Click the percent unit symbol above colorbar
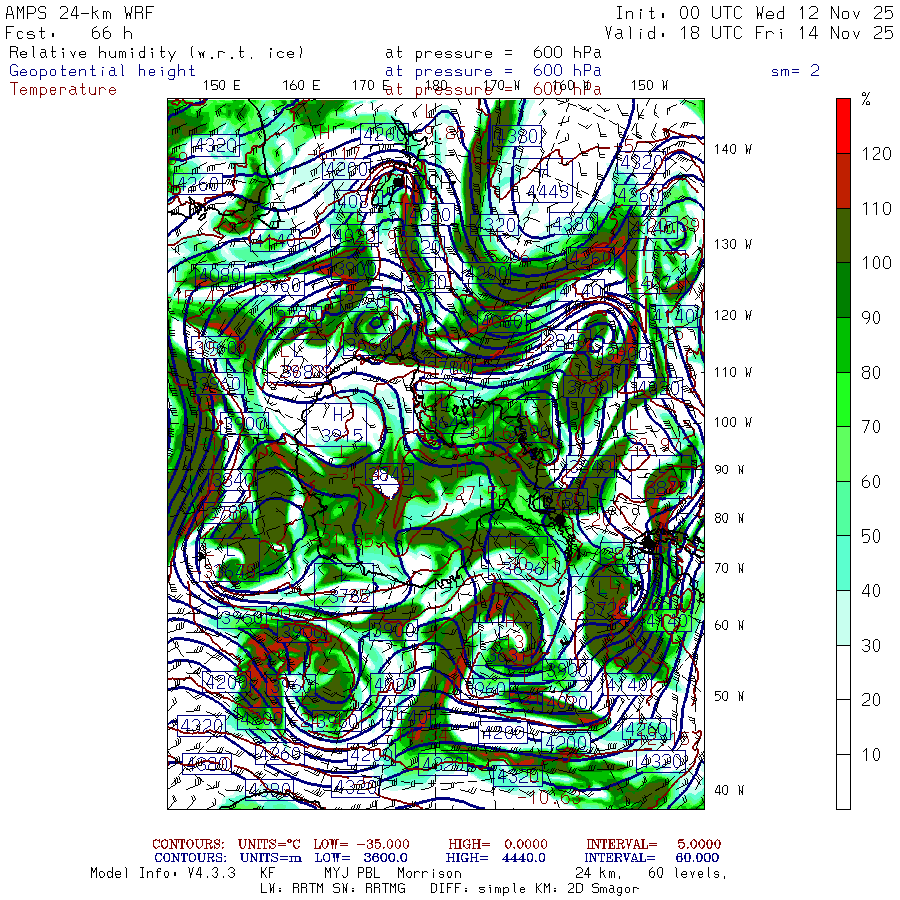The width and height of the screenshot is (900, 900). [x=866, y=99]
